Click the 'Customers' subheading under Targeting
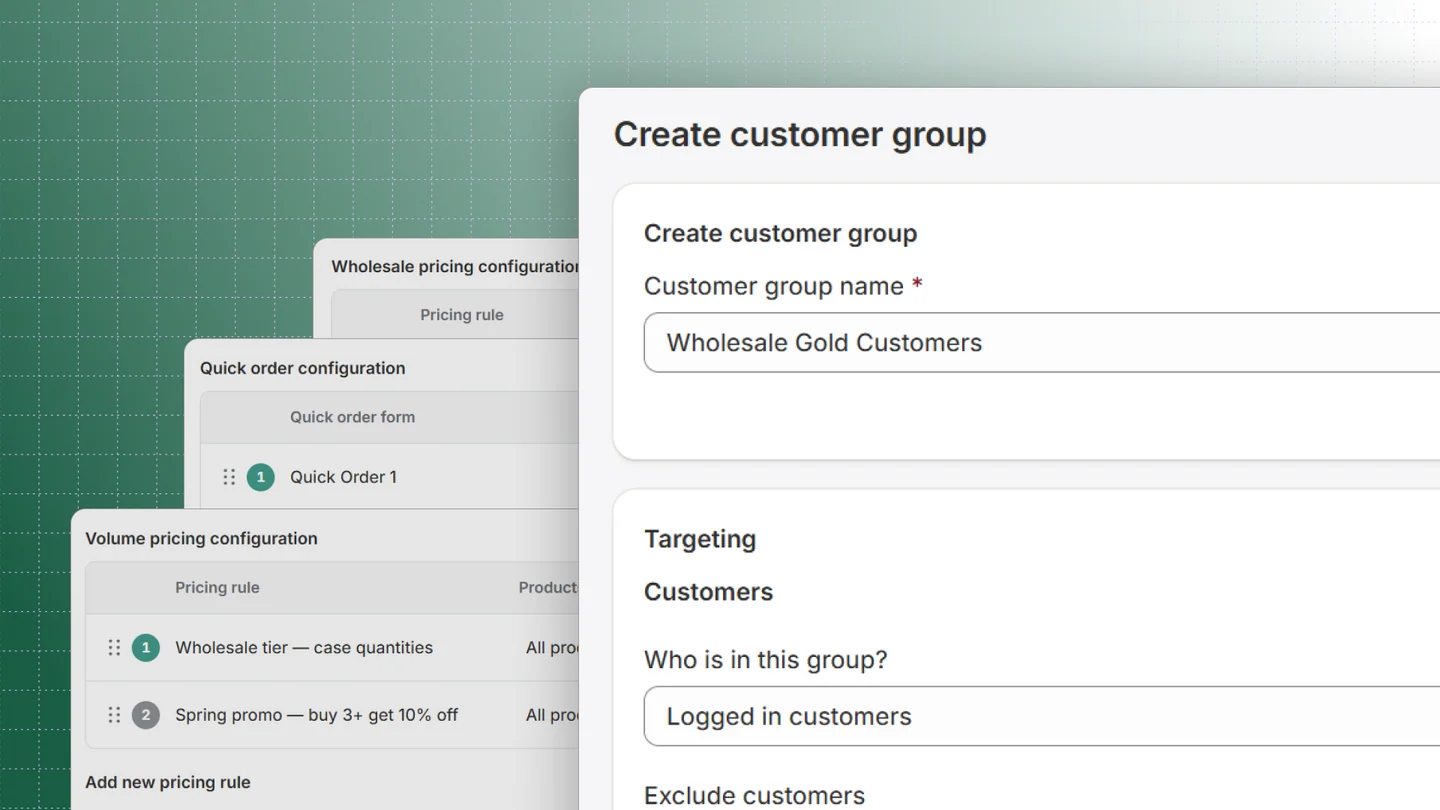 click(708, 592)
